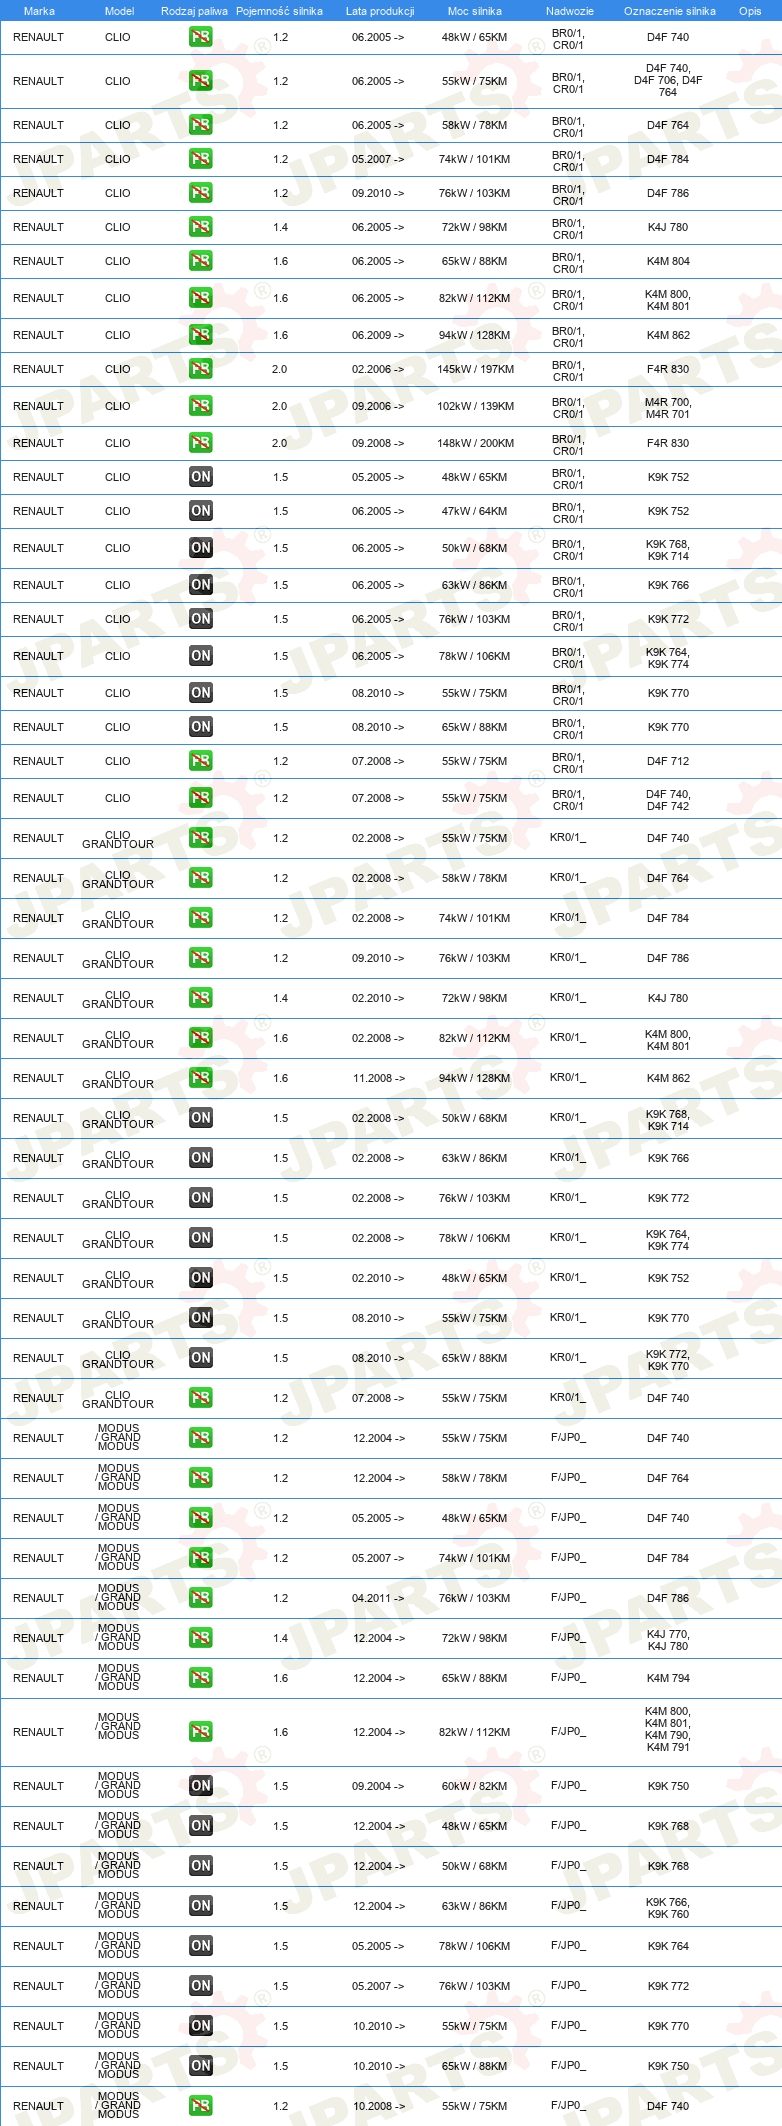
Task: Click the 'Marka' column header
Action: 39,11
